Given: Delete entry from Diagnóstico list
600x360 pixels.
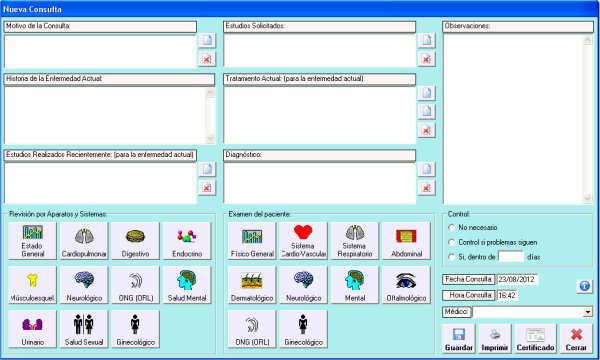Looking at the screenshot, I should (426, 188).
